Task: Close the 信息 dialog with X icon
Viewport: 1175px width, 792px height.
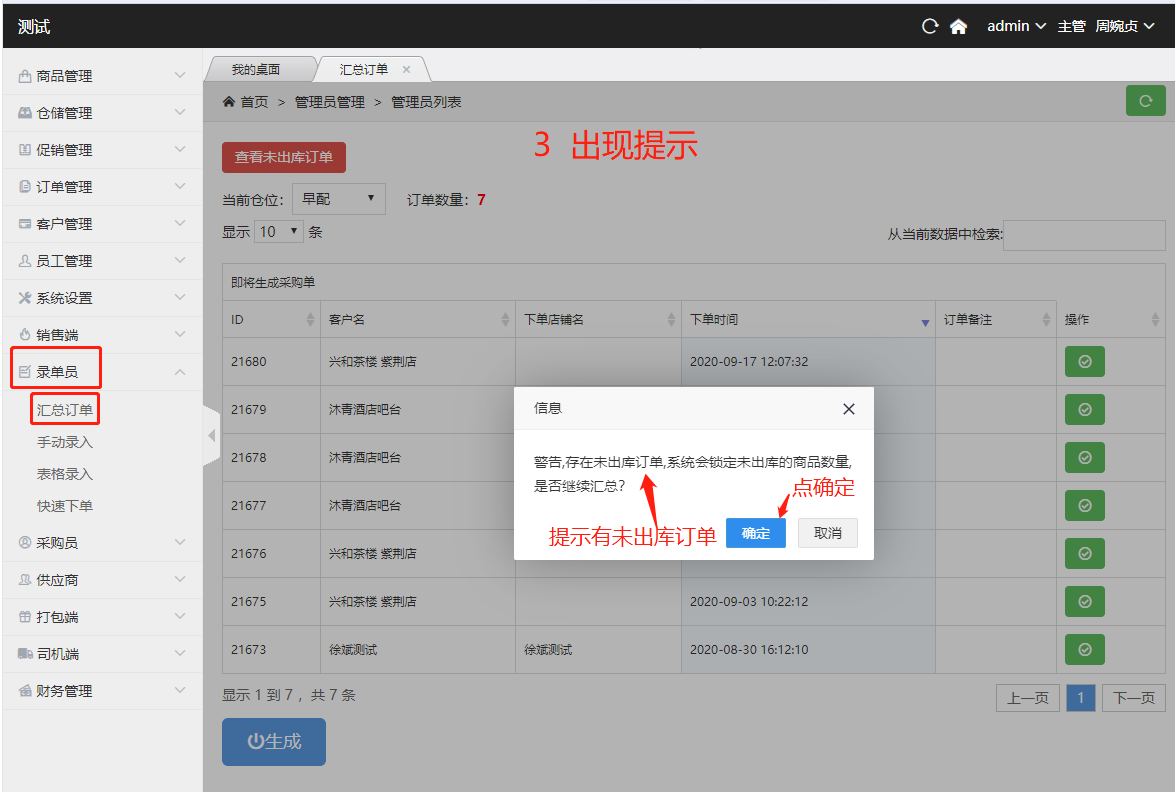Action: coord(848,409)
